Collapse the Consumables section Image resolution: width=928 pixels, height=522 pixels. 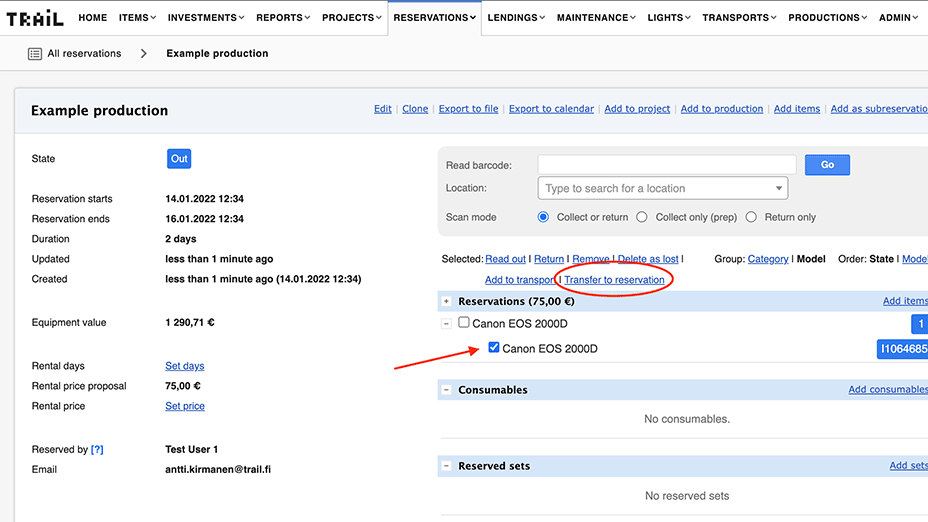(446, 390)
